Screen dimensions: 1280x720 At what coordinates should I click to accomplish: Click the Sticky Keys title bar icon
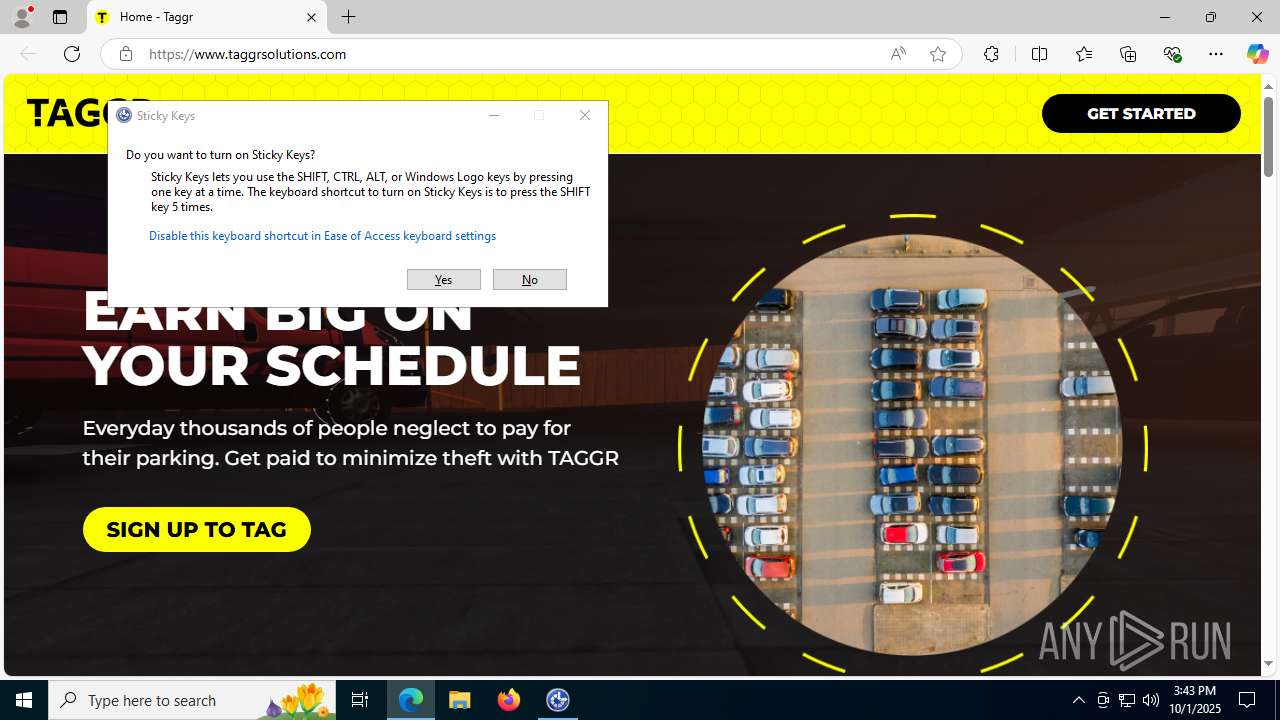124,115
